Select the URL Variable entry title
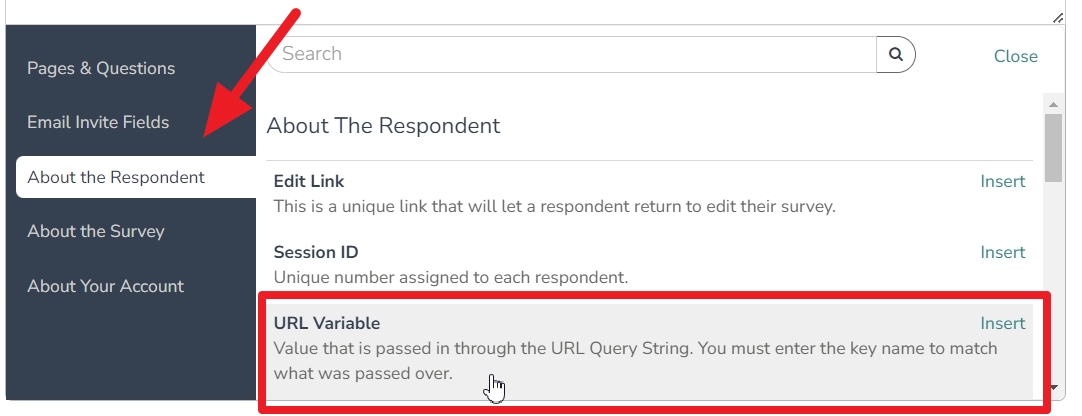The width and height of the screenshot is (1082, 416). [x=327, y=324]
